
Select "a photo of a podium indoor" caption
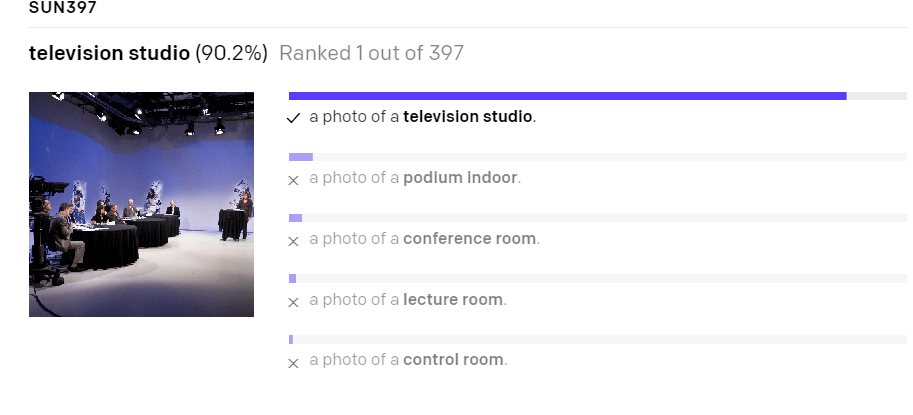(415, 178)
